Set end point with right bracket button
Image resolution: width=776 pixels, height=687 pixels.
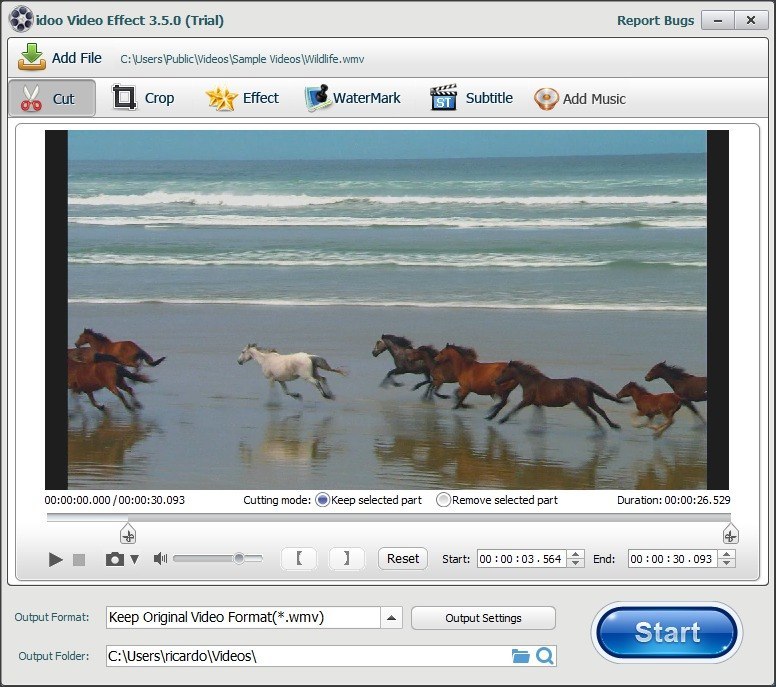(346, 559)
